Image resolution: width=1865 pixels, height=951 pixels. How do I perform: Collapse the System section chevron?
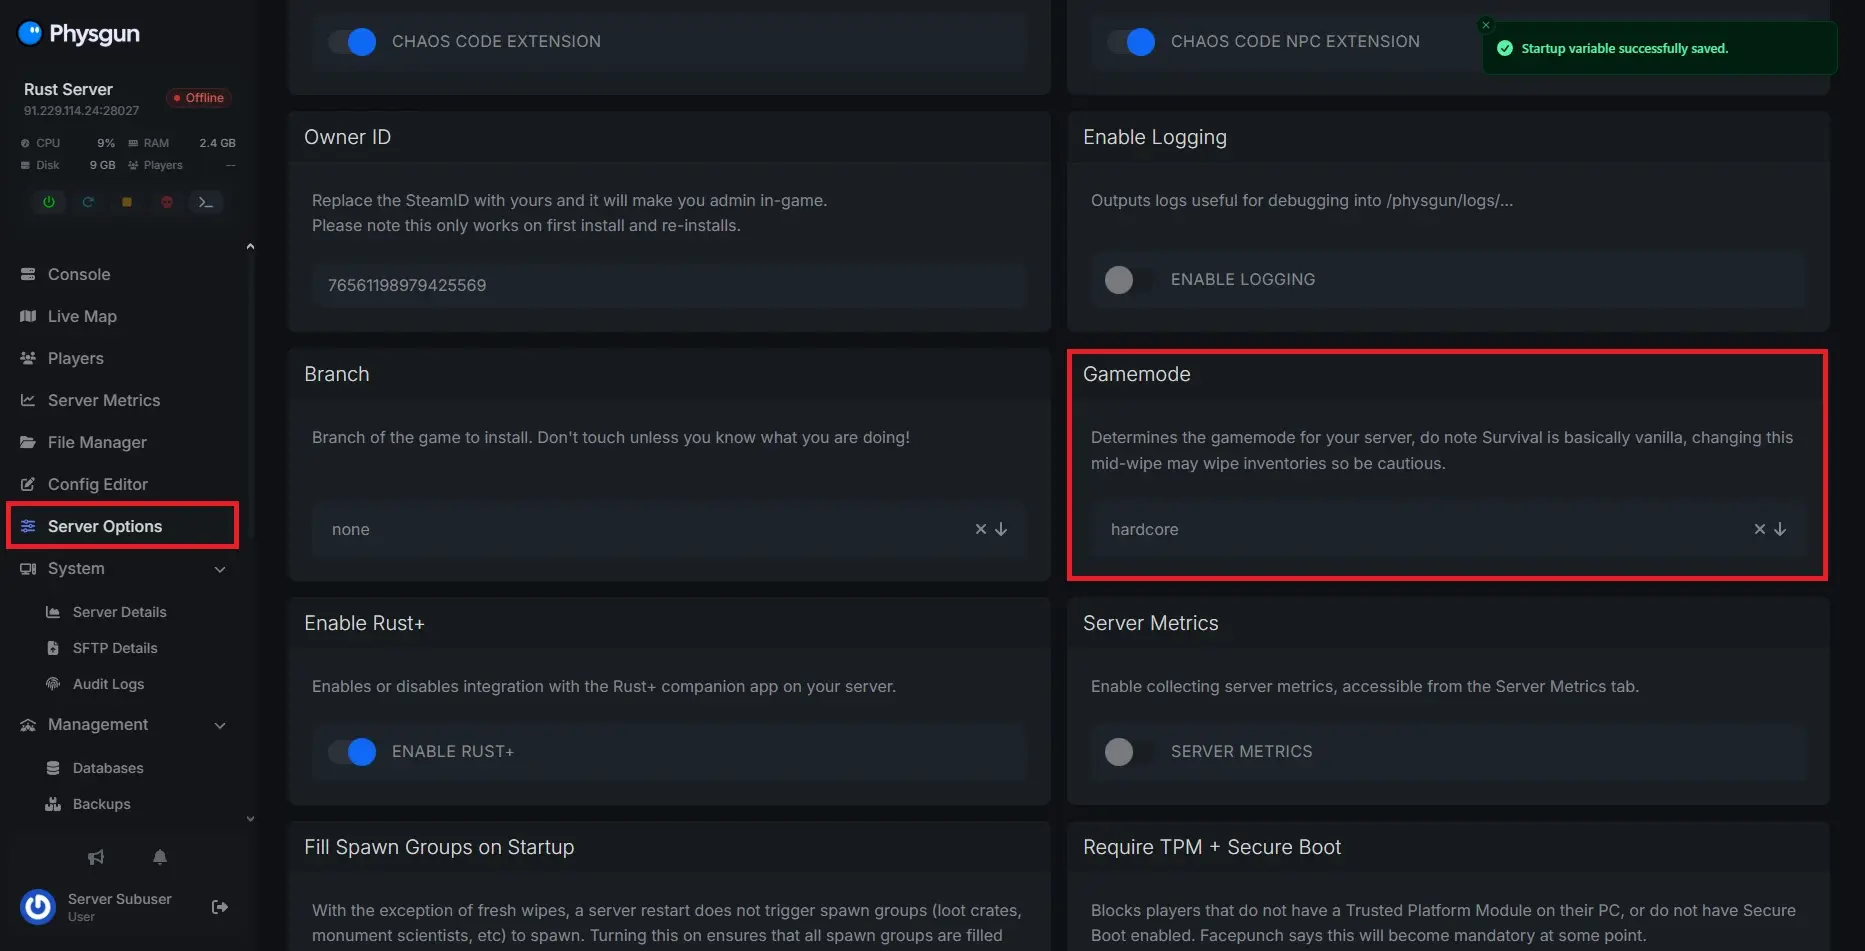(220, 569)
